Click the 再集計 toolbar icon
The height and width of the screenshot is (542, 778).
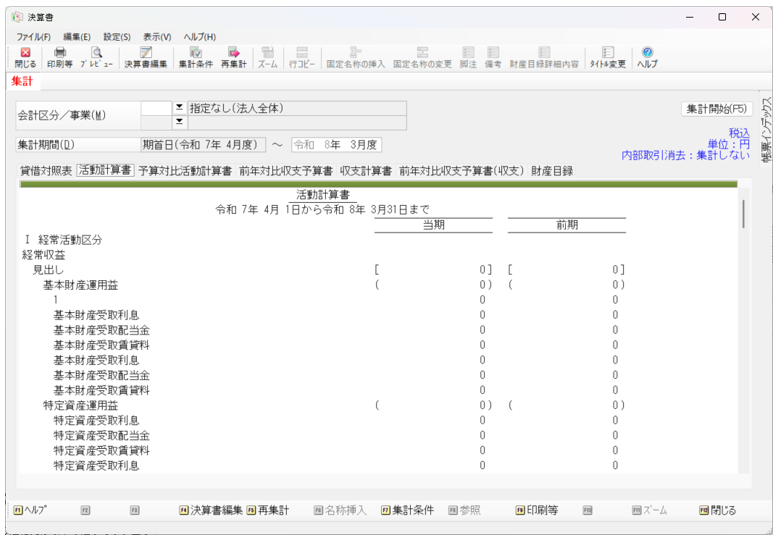point(233,57)
